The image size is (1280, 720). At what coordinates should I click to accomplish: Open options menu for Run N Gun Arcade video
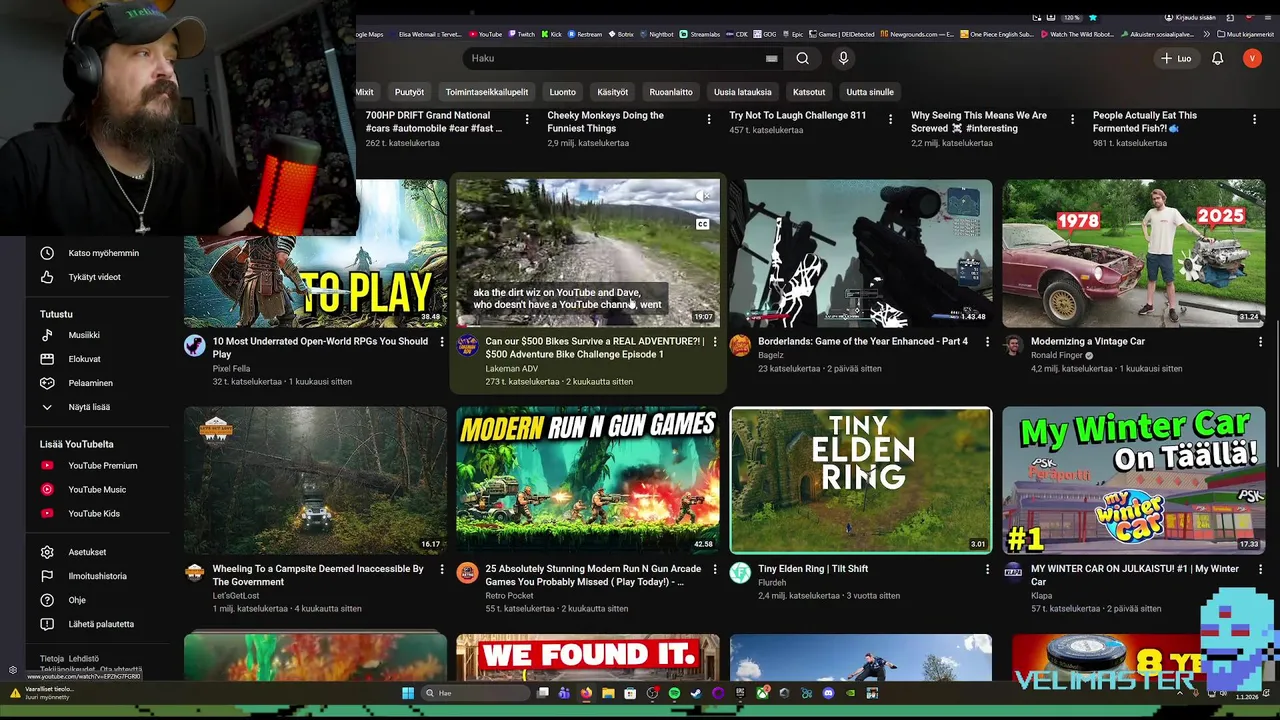(714, 569)
